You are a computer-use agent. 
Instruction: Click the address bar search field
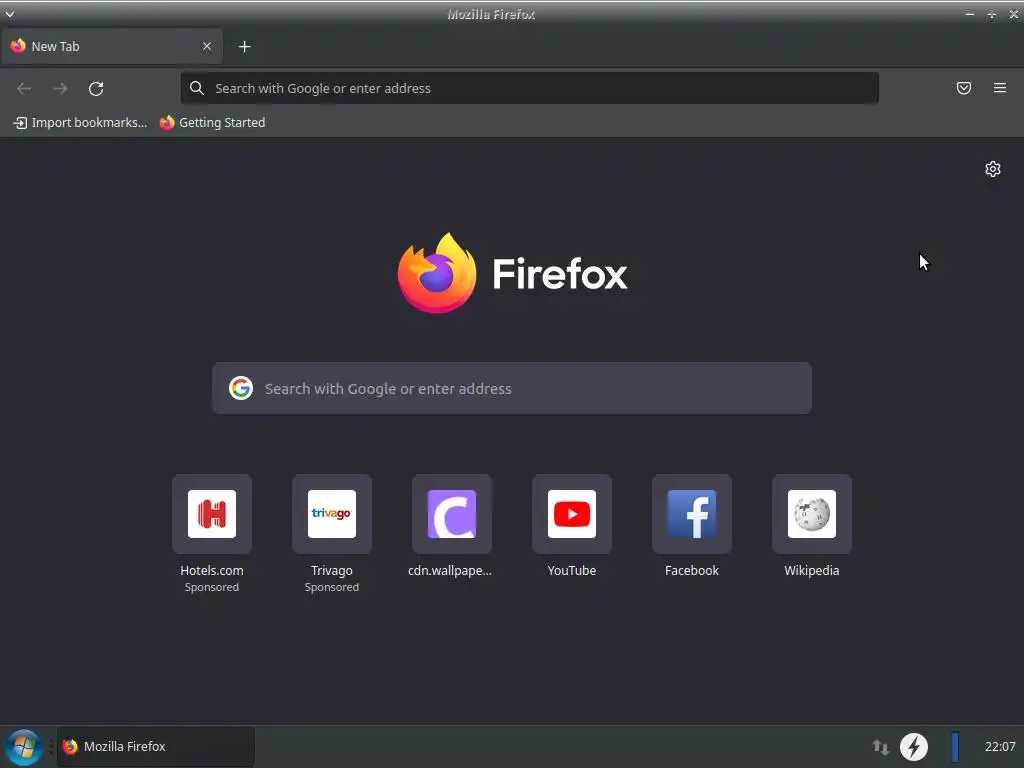click(530, 88)
